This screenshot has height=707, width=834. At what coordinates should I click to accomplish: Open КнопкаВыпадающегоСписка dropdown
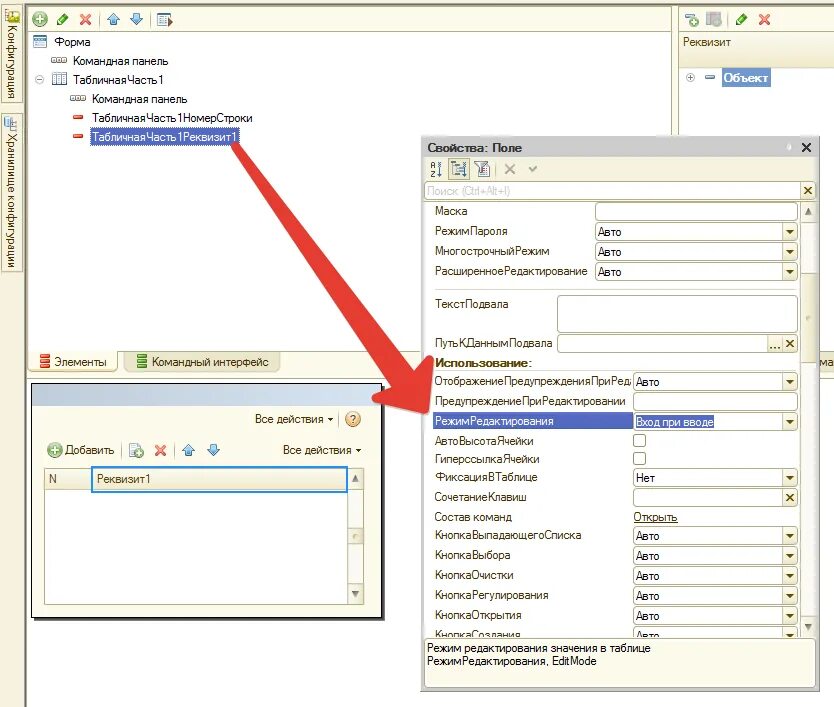(x=790, y=536)
